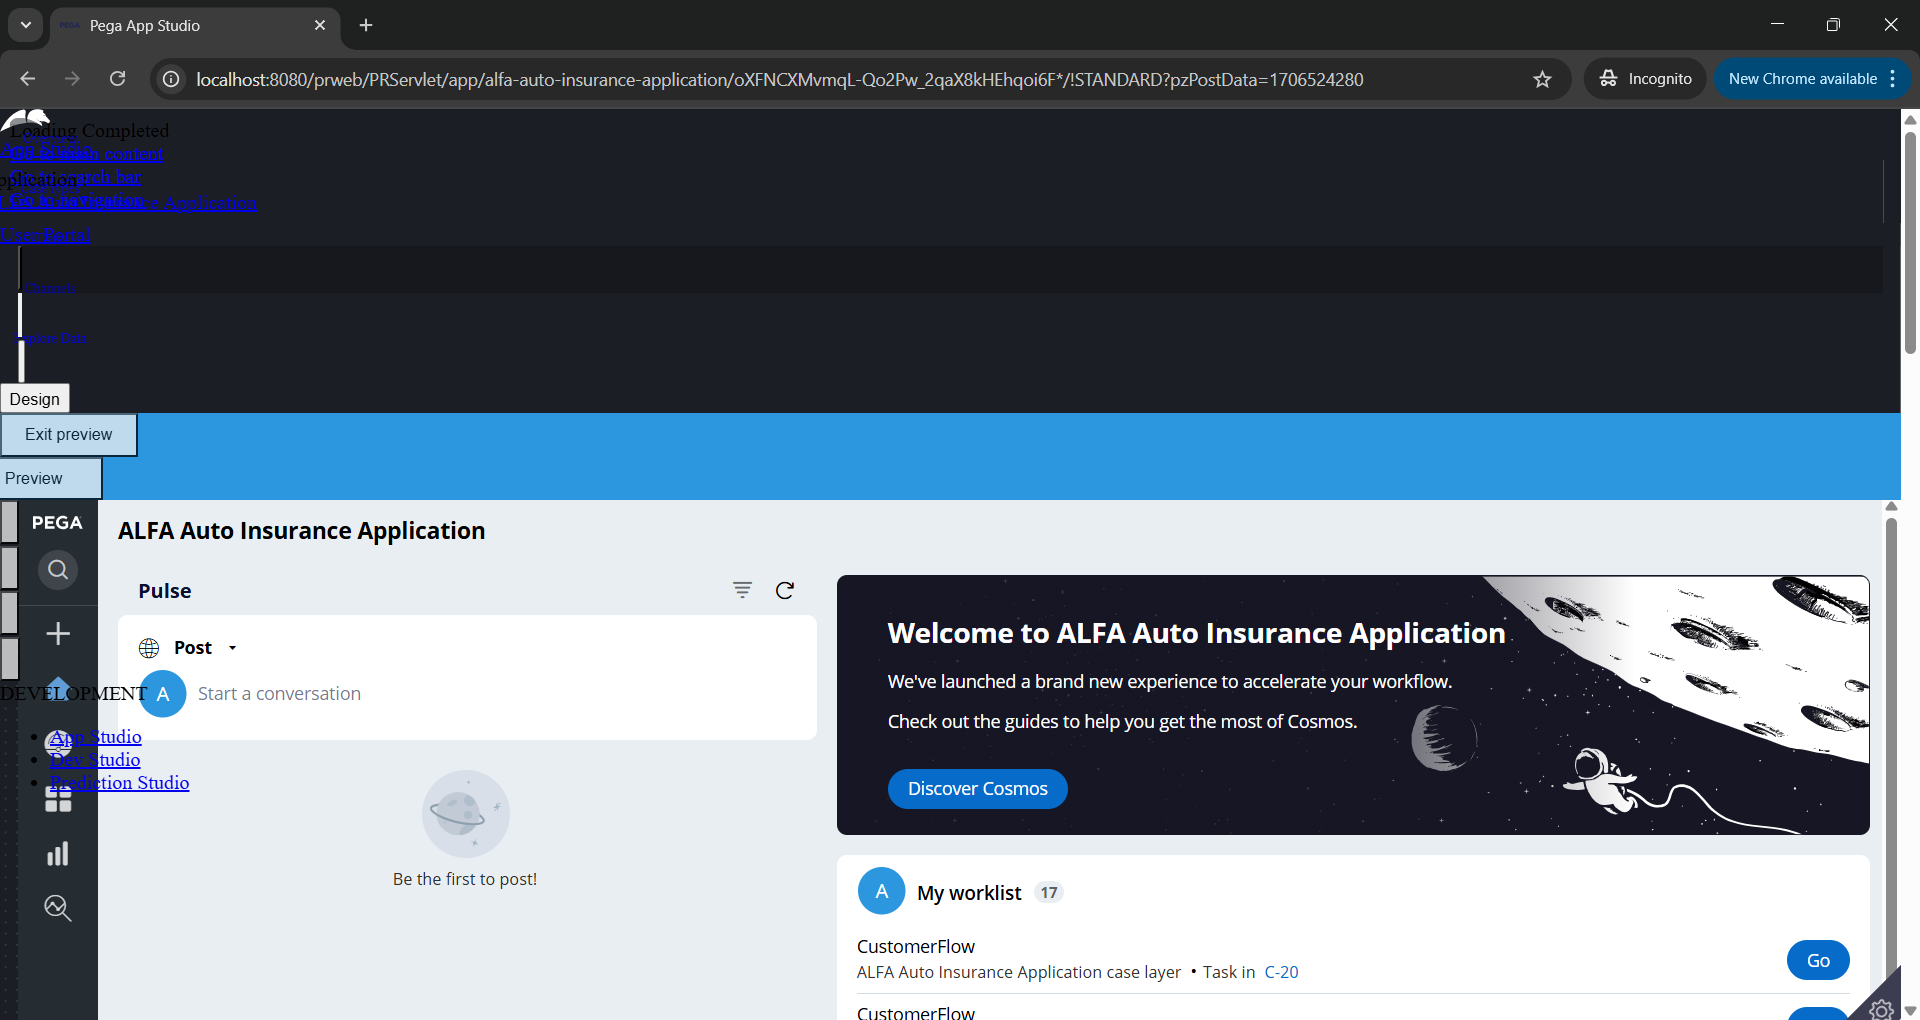Click the Explore Data chart-magnifier sidebar icon
Viewport: 1920px width, 1020px height.
(x=58, y=908)
